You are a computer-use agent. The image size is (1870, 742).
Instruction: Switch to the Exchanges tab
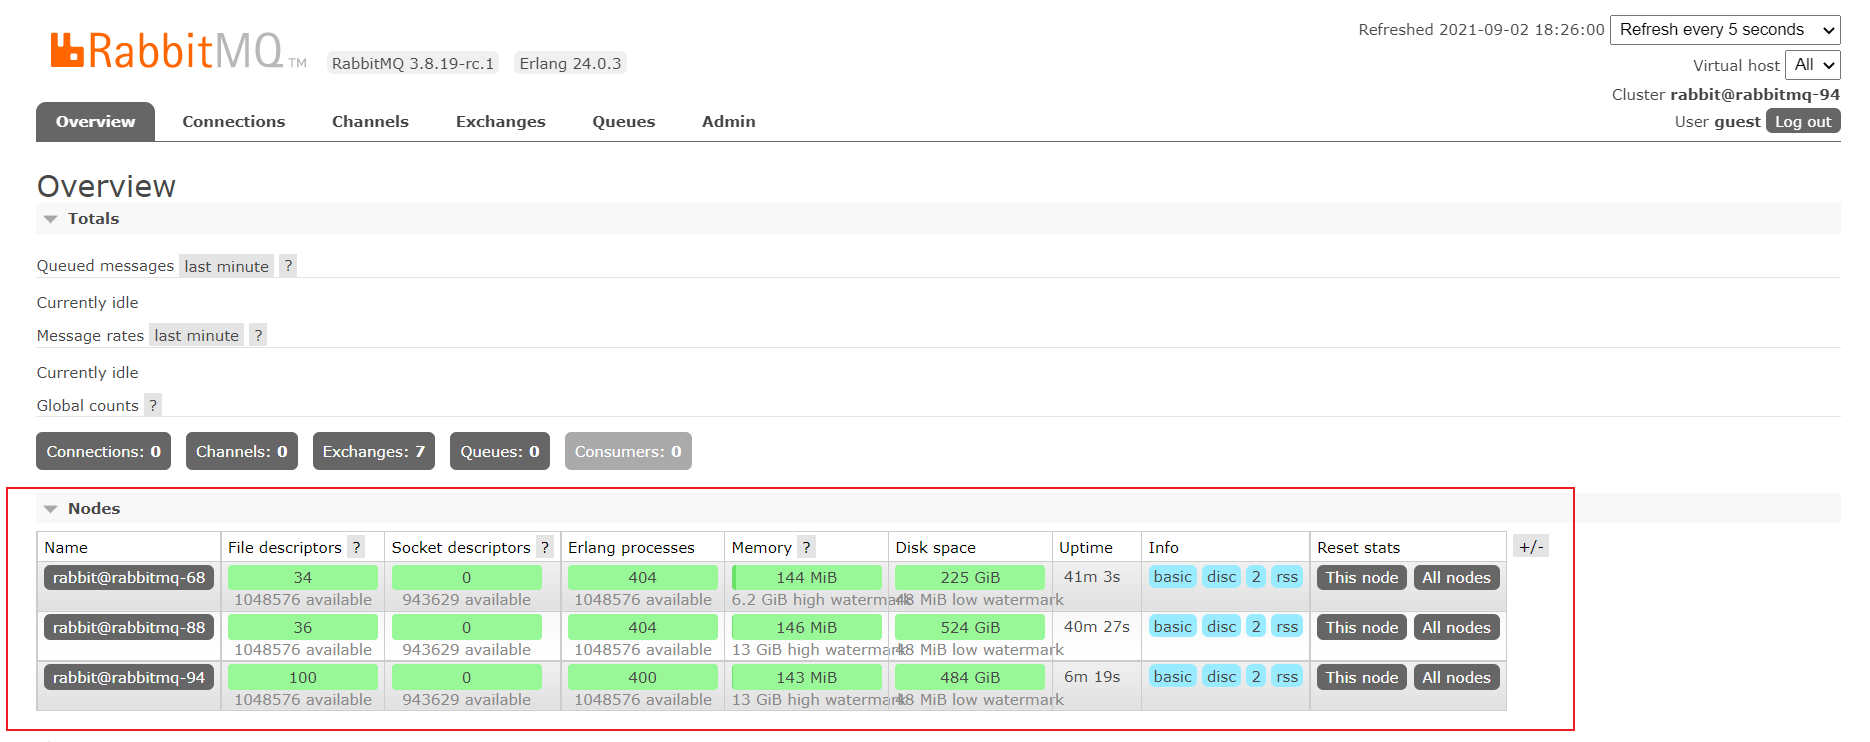coord(501,122)
